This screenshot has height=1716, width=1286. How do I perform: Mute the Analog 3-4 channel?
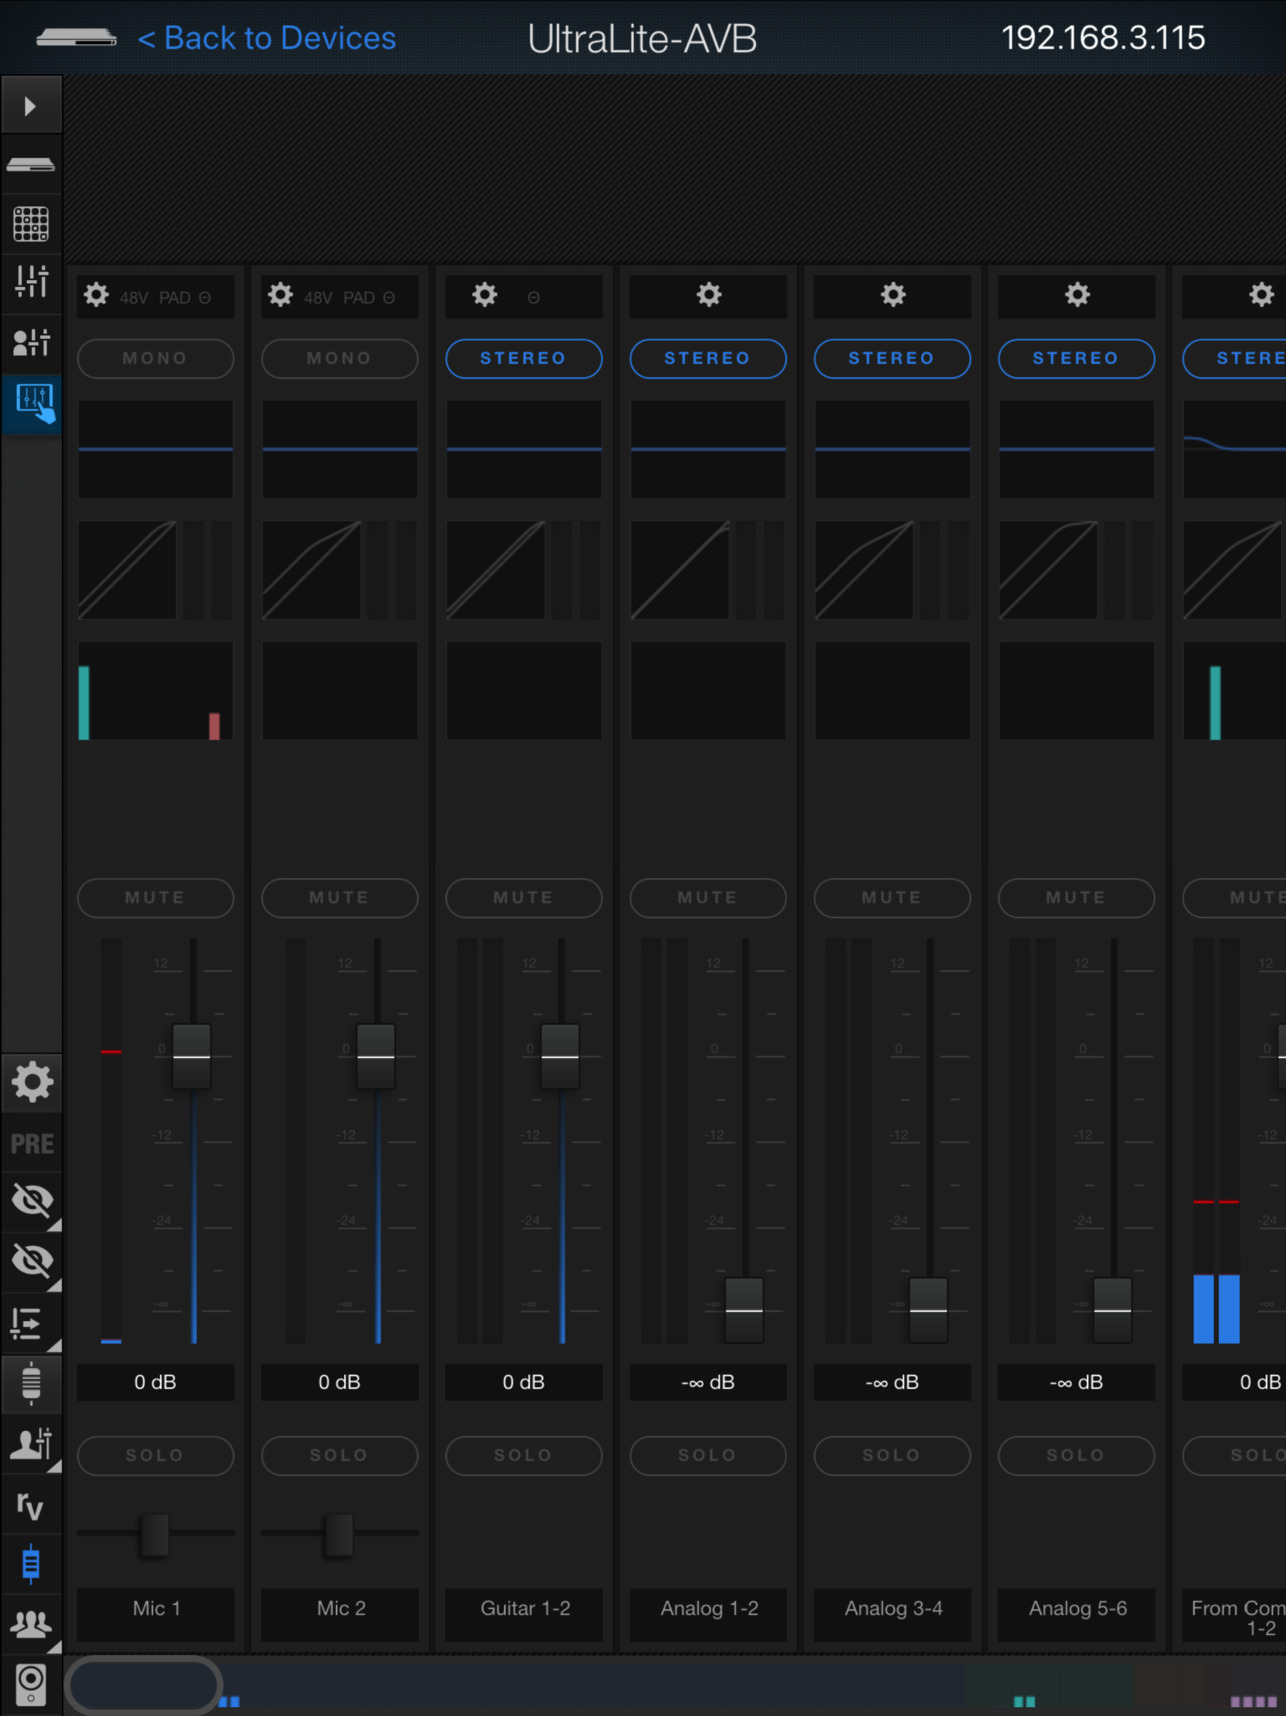pos(892,898)
